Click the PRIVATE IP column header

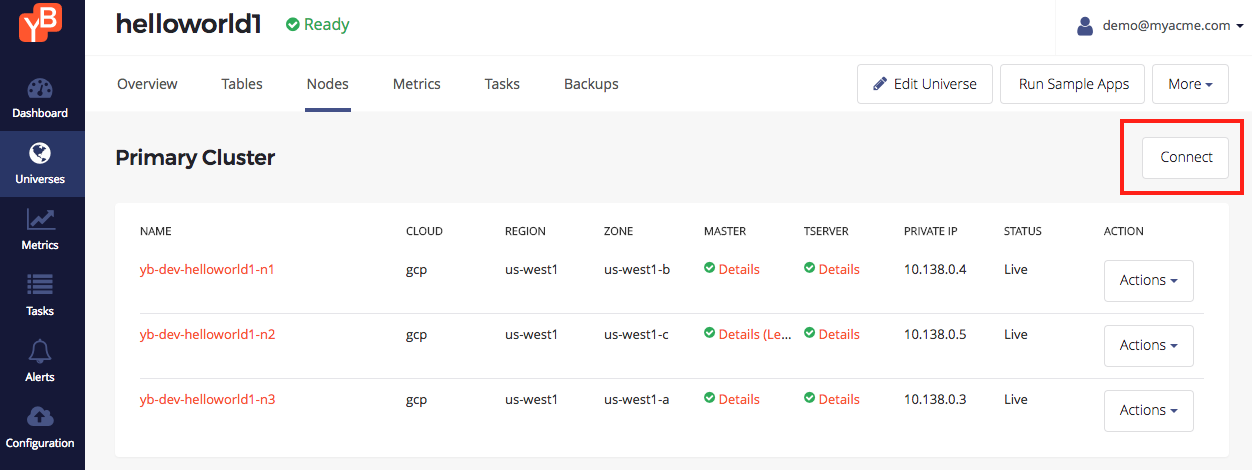tap(931, 231)
